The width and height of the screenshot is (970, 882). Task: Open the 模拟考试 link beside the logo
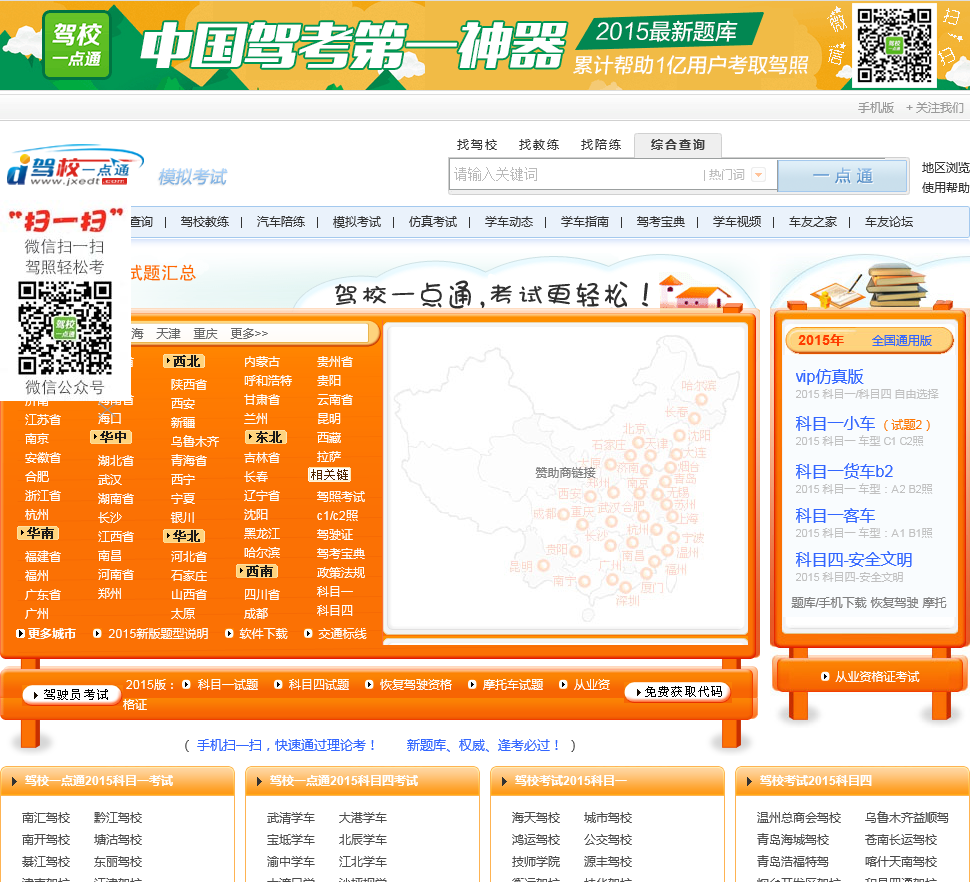(192, 177)
